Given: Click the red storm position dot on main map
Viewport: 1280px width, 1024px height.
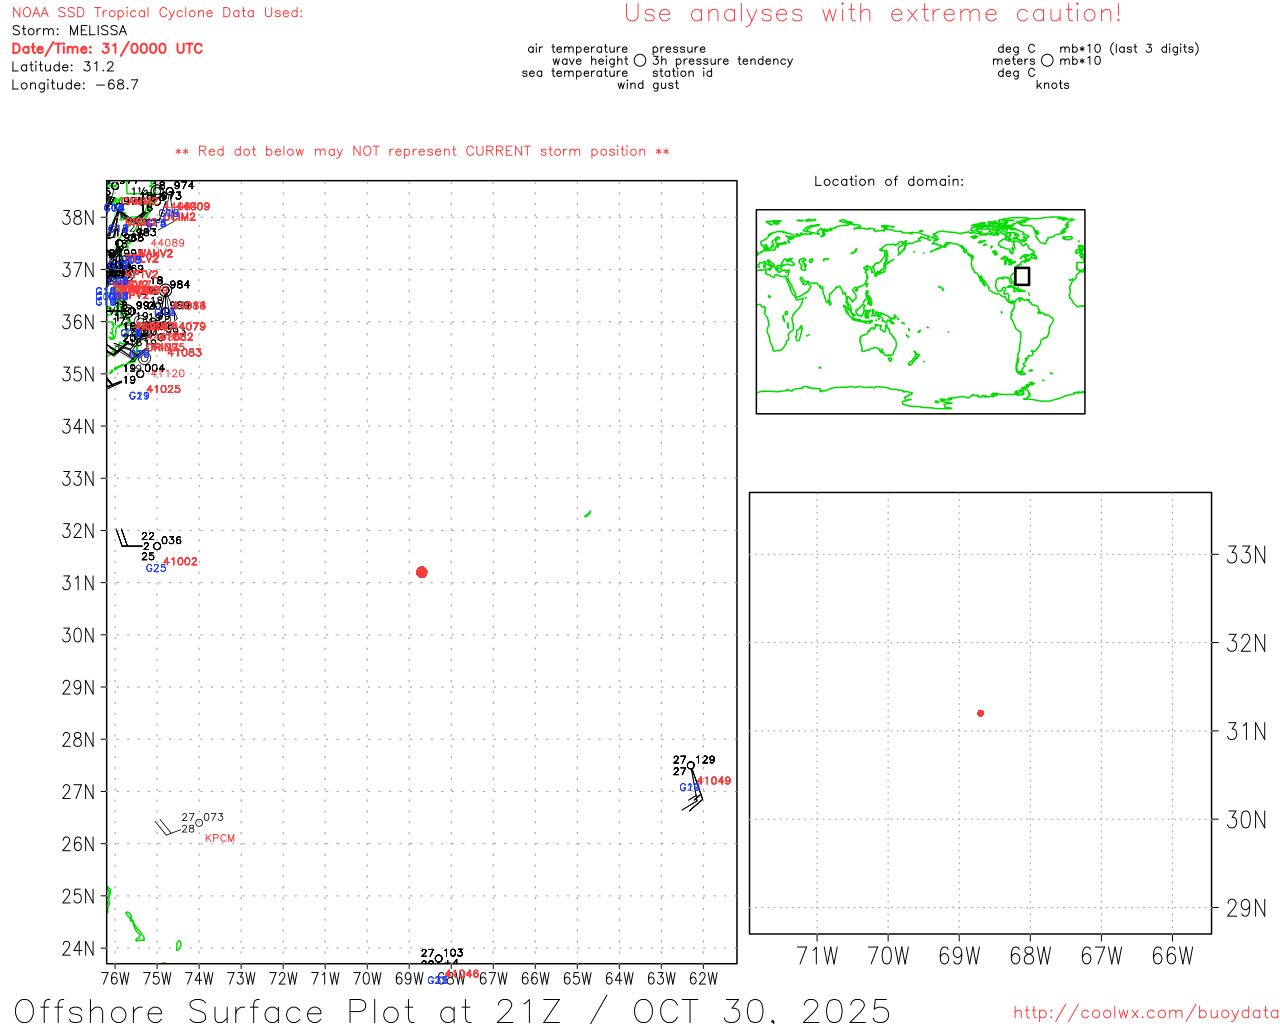Looking at the screenshot, I should tap(421, 572).
